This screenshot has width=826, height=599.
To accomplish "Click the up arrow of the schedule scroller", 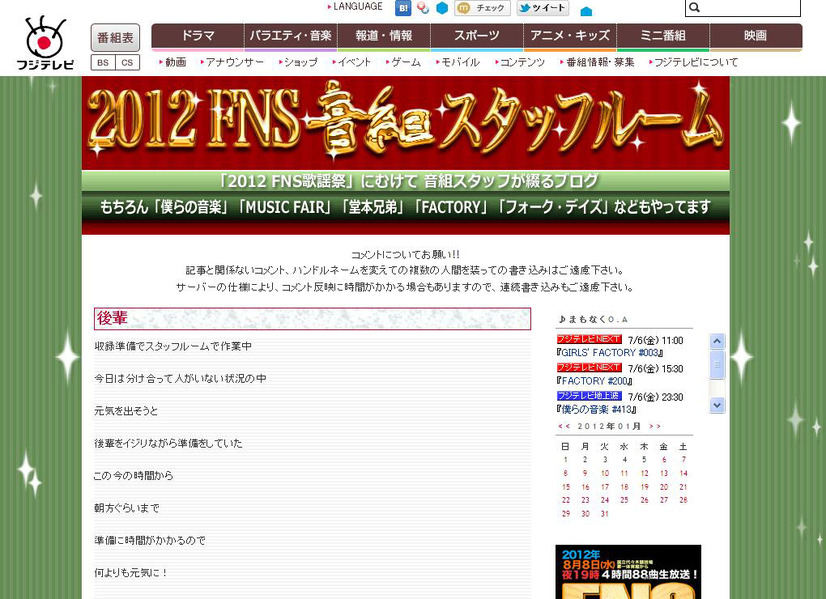I will coord(716,341).
